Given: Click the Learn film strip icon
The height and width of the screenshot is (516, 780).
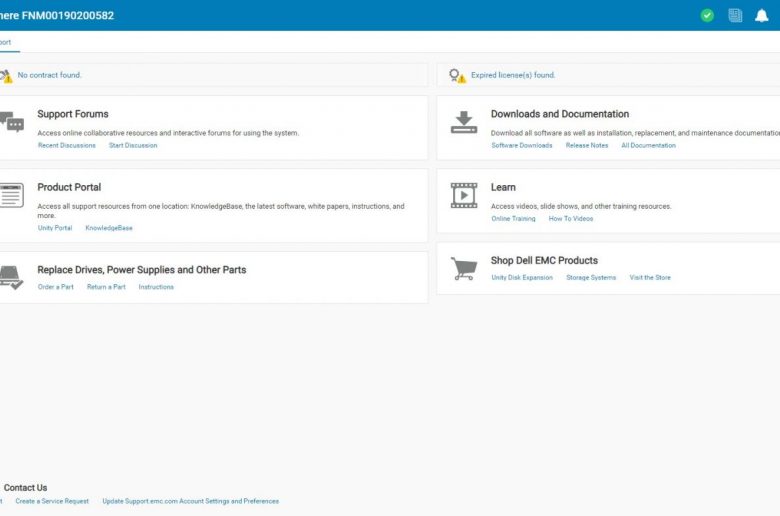Looking at the screenshot, I should (464, 195).
